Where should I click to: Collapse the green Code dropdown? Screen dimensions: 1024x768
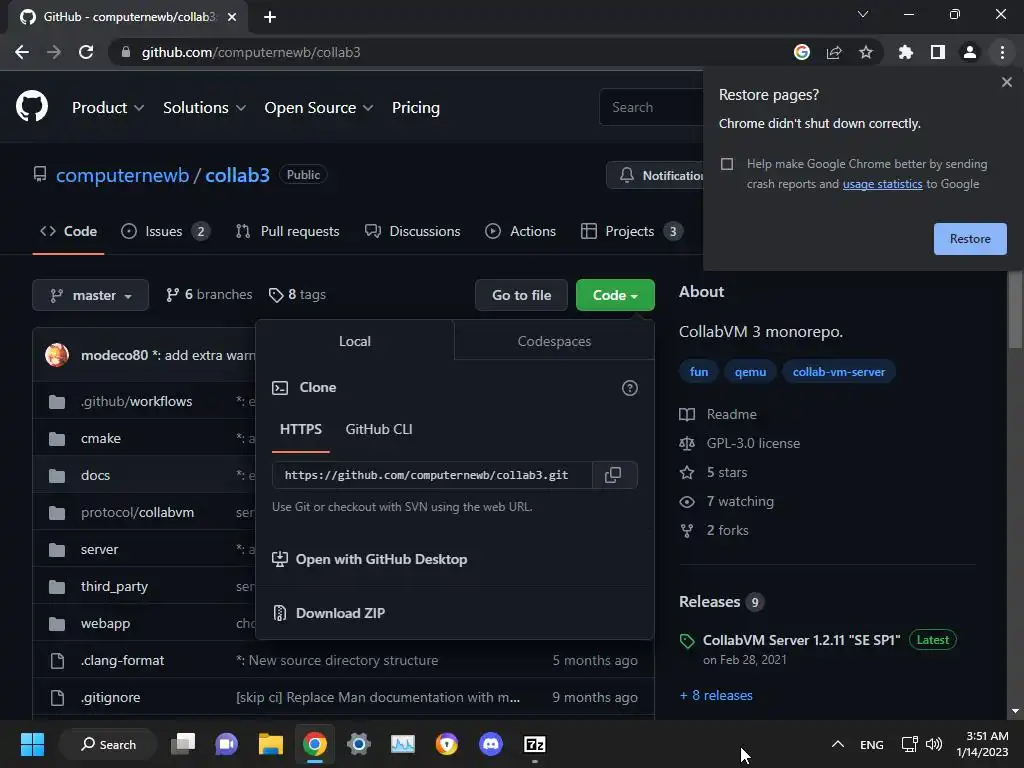615,295
